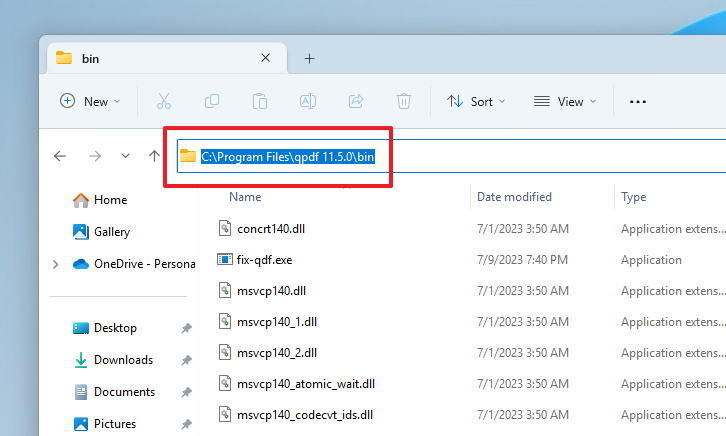Viewport: 726px width, 436px height.
Task: Click the Share icon in toolbar
Action: tap(356, 101)
